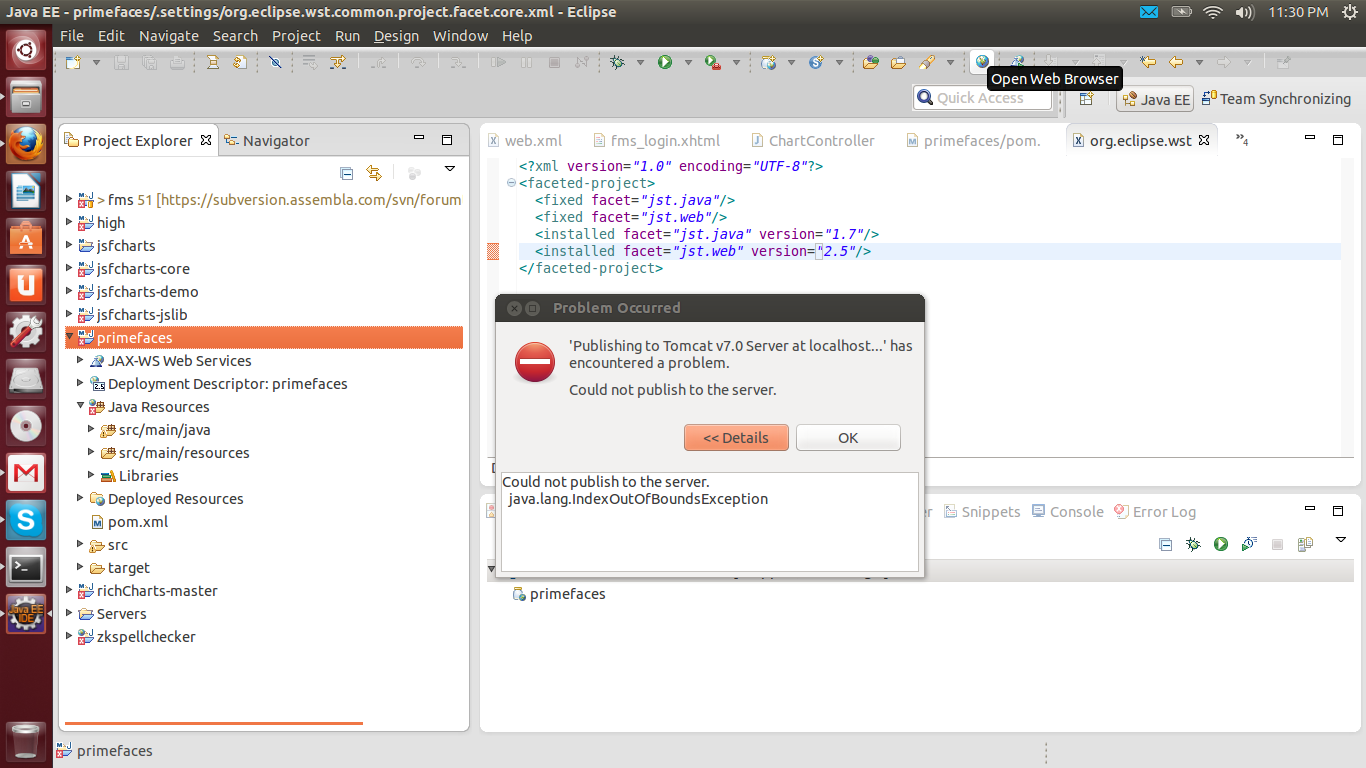Click the Open Perspective icon

tap(1086, 98)
